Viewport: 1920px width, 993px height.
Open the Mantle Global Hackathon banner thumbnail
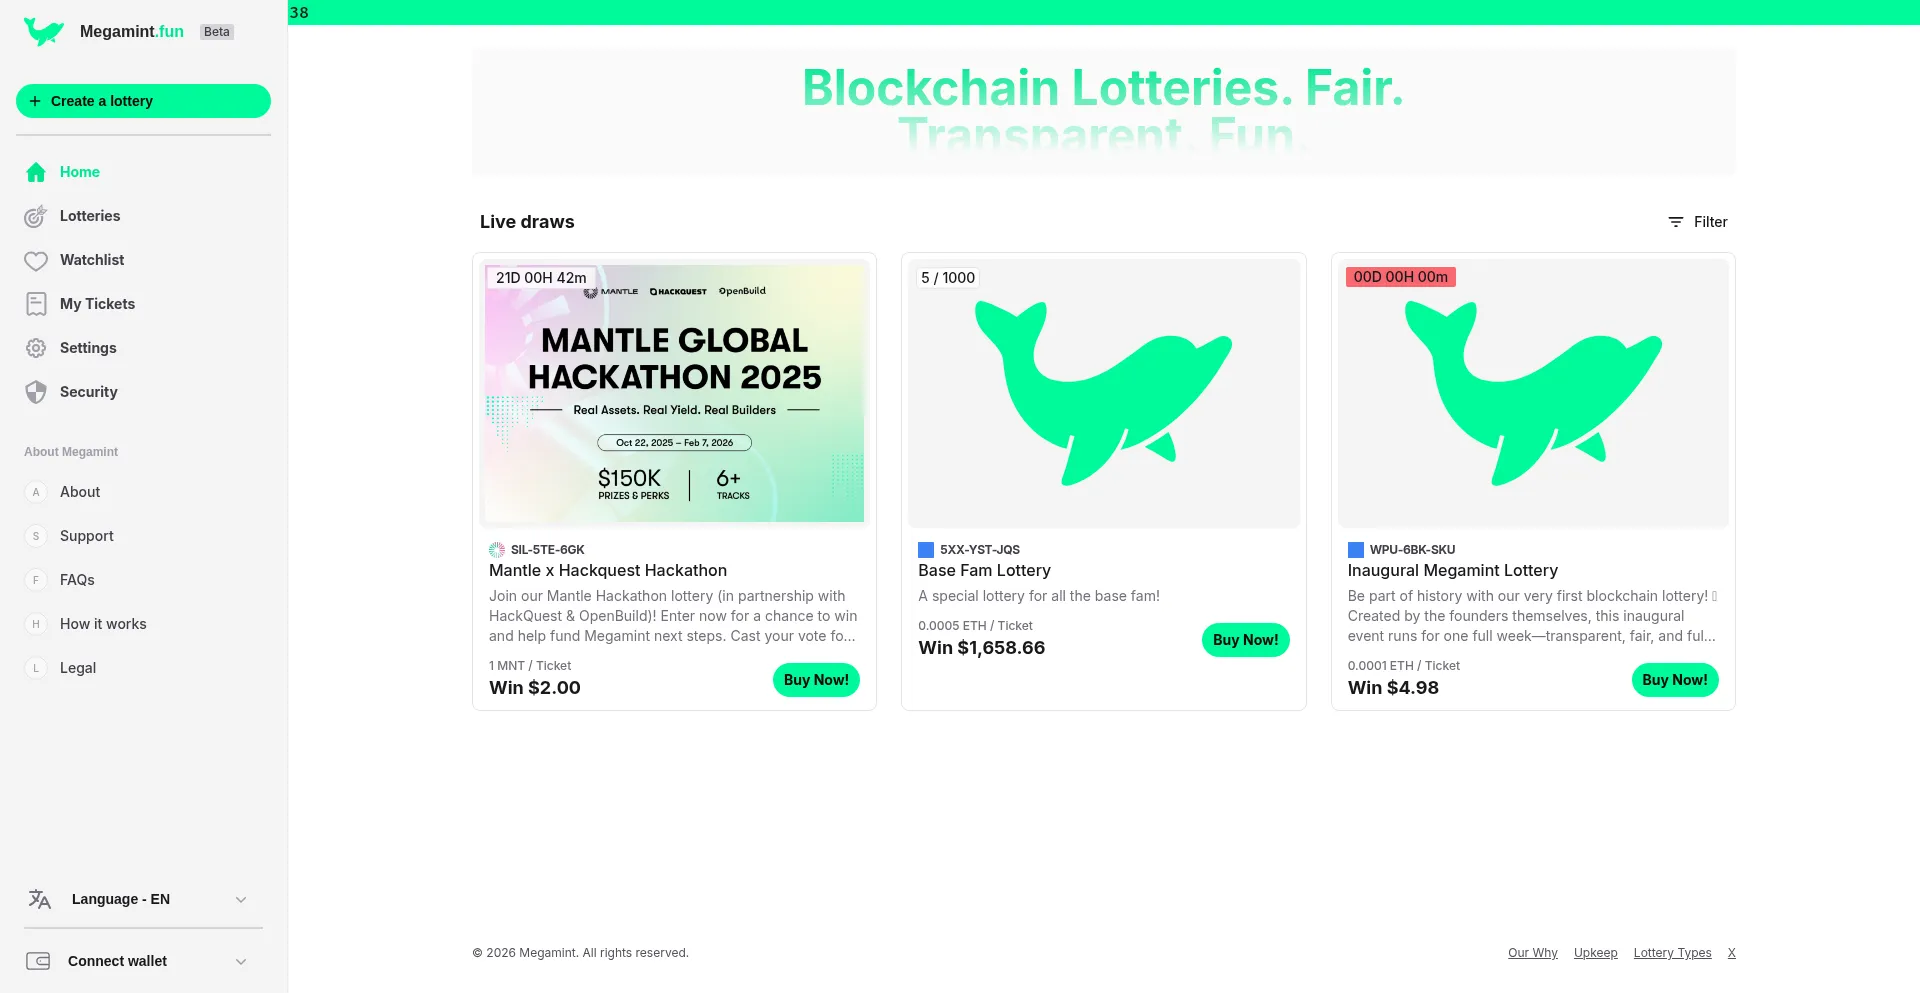[x=674, y=392]
